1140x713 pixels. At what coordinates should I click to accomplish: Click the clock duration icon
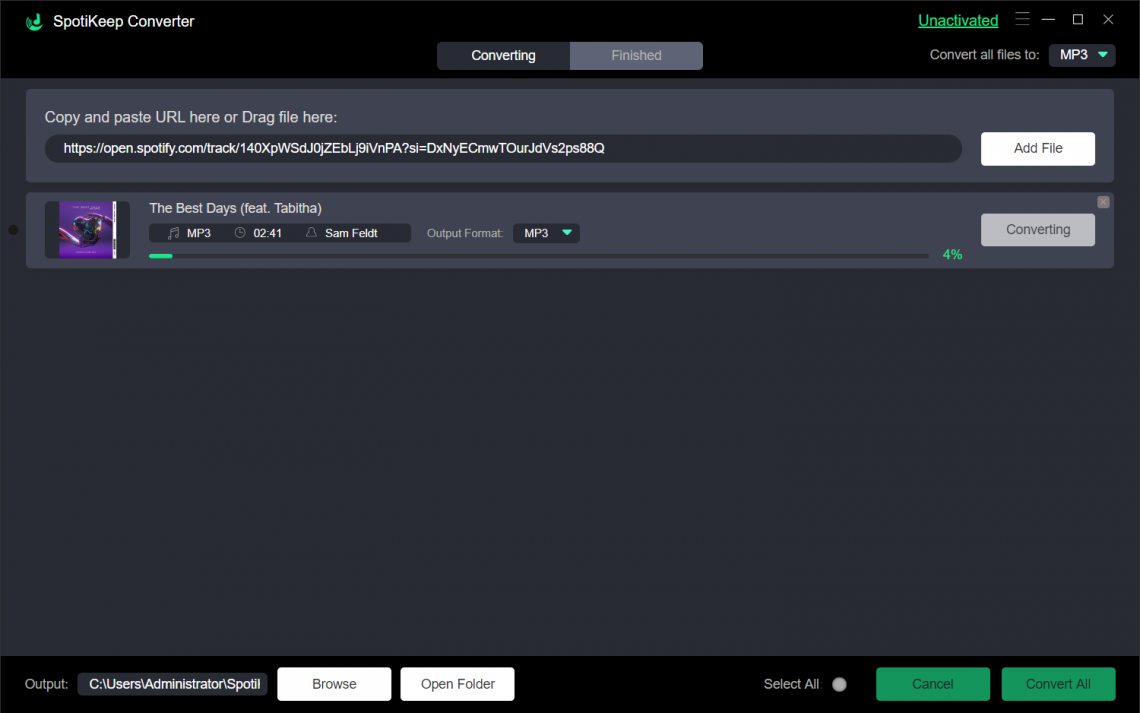[x=239, y=232]
